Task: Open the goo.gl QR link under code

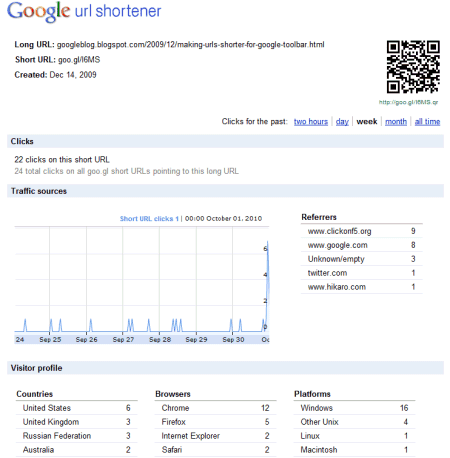Action: coord(408,102)
